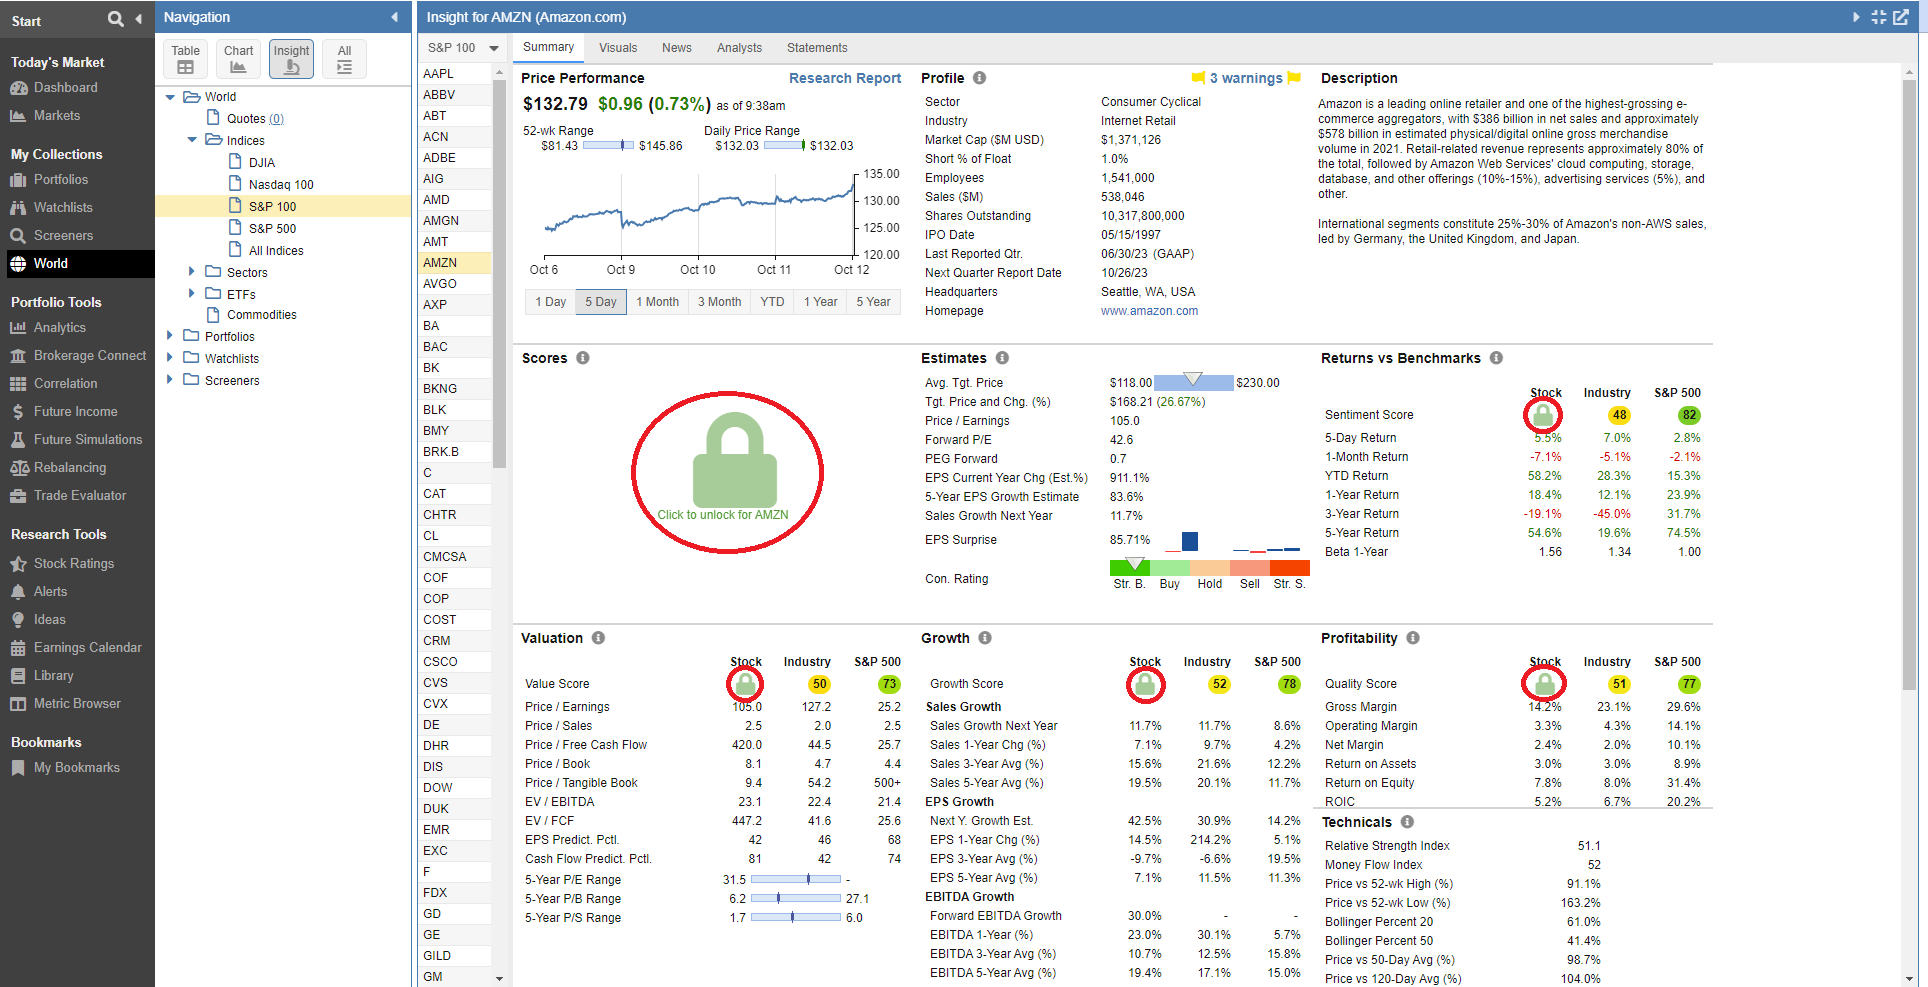Viewport: 1928px width, 987px height.
Task: Open Analytics under Portfolio Tools
Action: tap(59, 328)
